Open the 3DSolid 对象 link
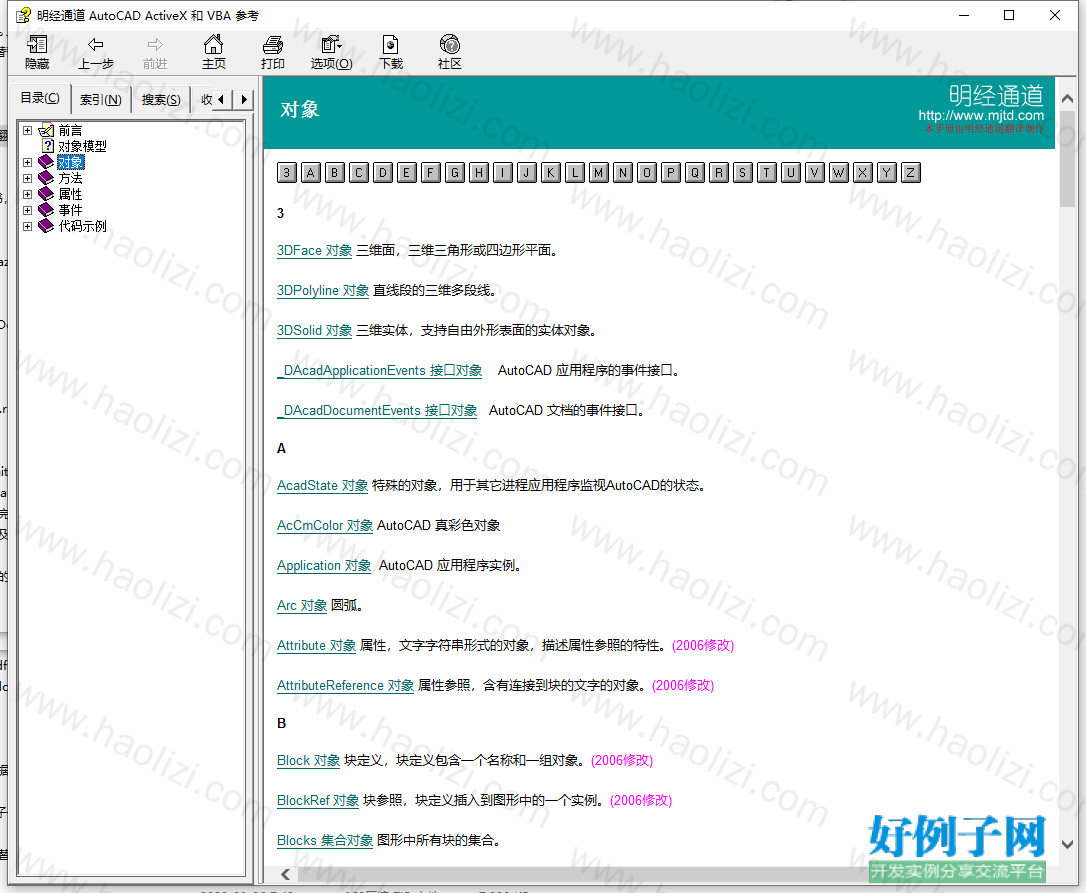The width and height of the screenshot is (1086, 893). pos(314,330)
